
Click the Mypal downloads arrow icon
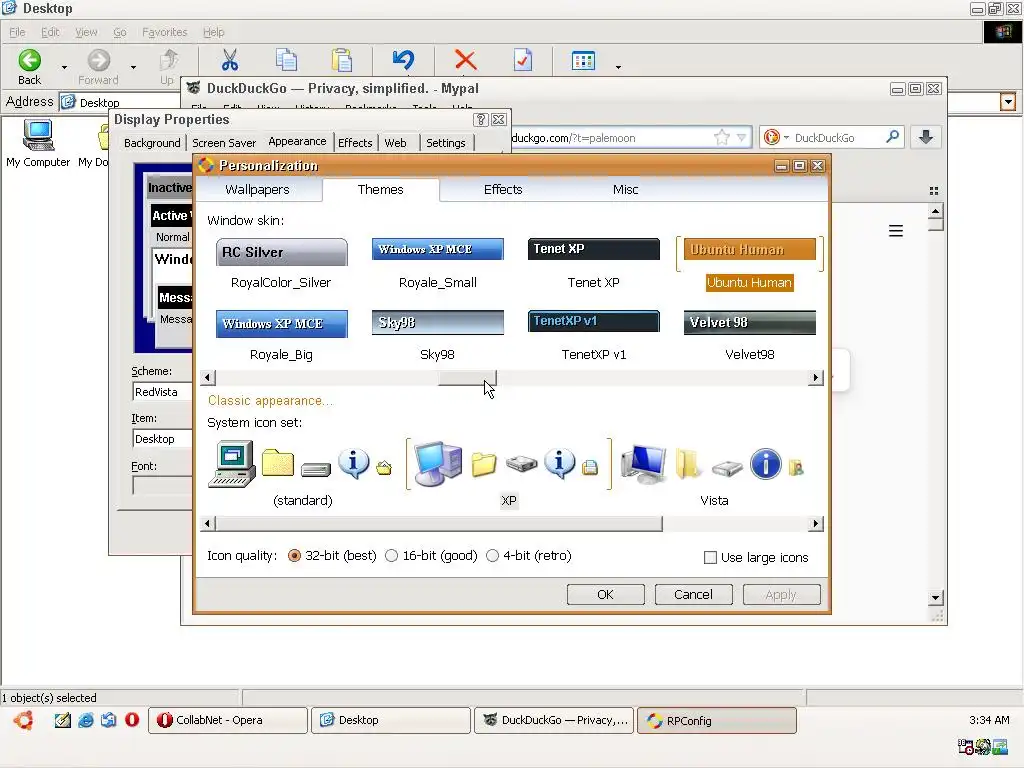pos(925,137)
